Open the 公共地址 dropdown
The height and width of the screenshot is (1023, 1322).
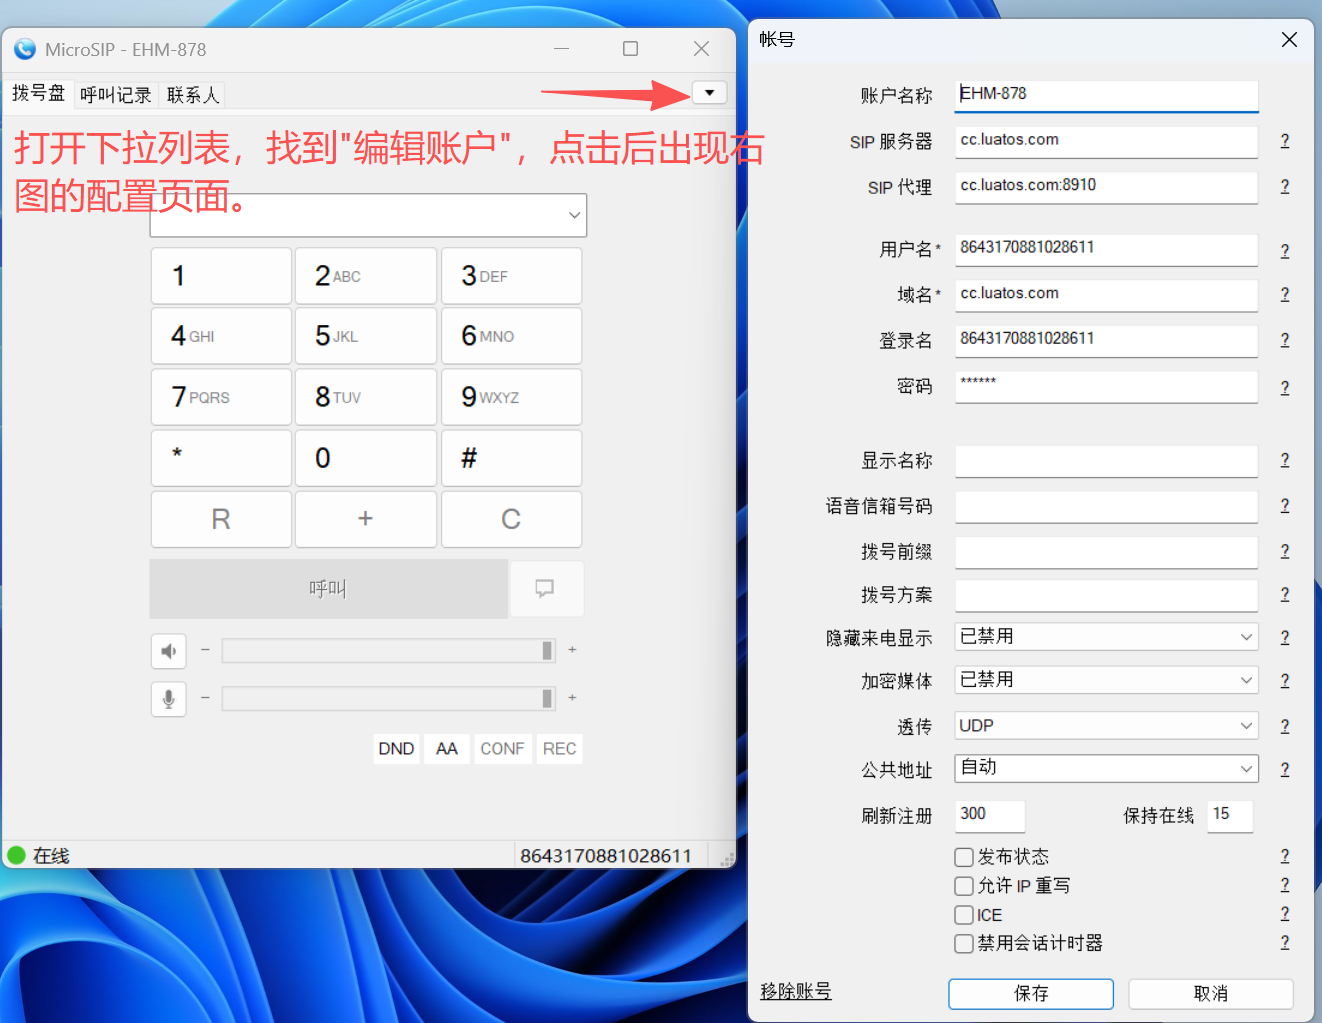click(x=1106, y=768)
